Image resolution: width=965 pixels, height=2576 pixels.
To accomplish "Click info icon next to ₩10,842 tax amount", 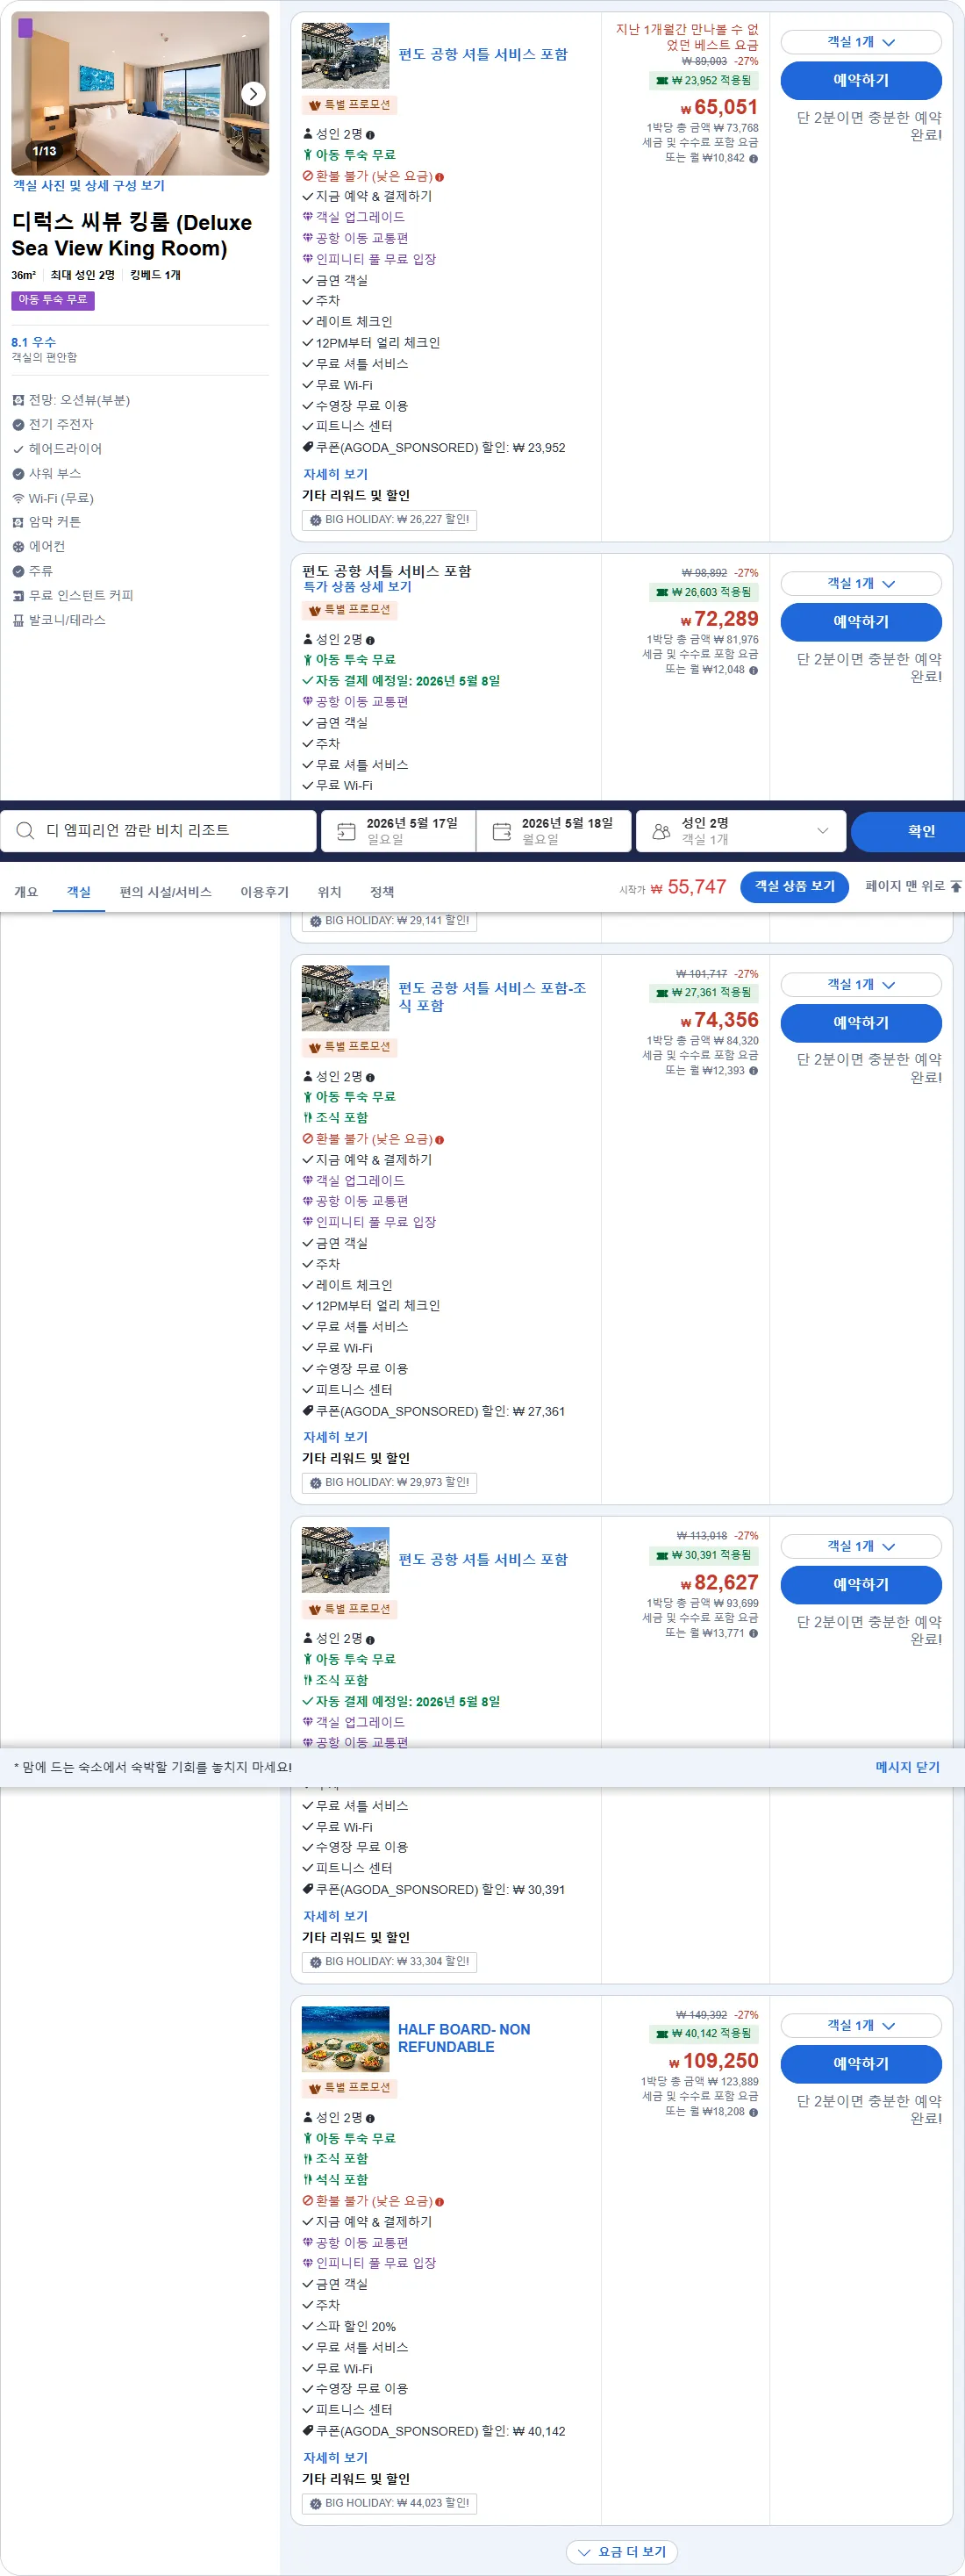I will click(x=753, y=158).
